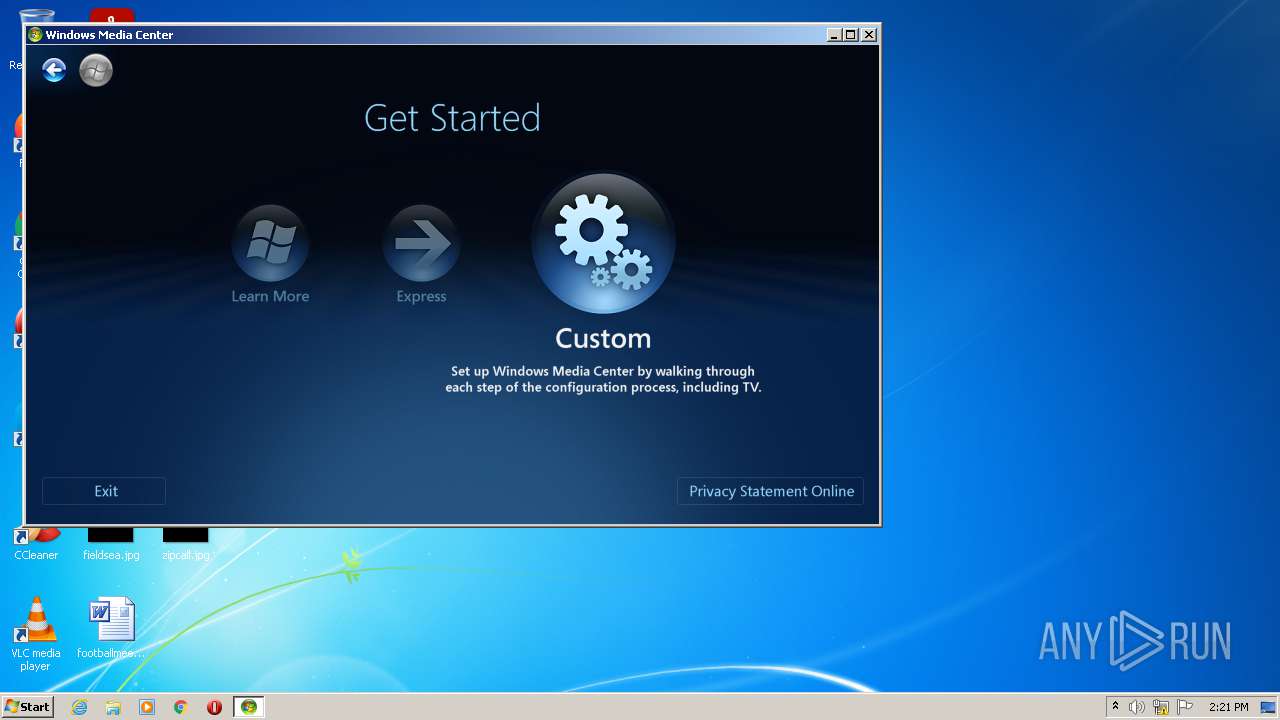Viewport: 1280px width, 720px height.
Task: Click the Express label
Action: tap(421, 296)
